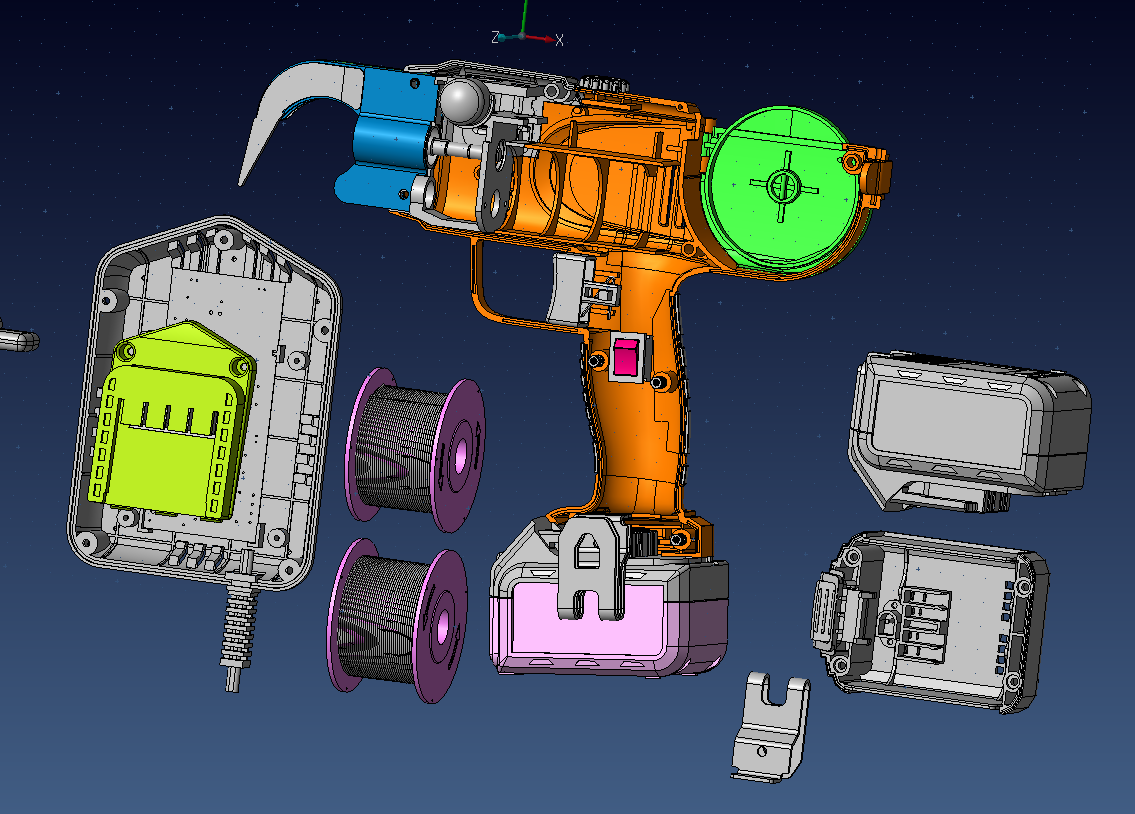Pick the loose grey belt clip
This screenshot has width=1135, height=814.
pyautogui.click(x=770, y=726)
